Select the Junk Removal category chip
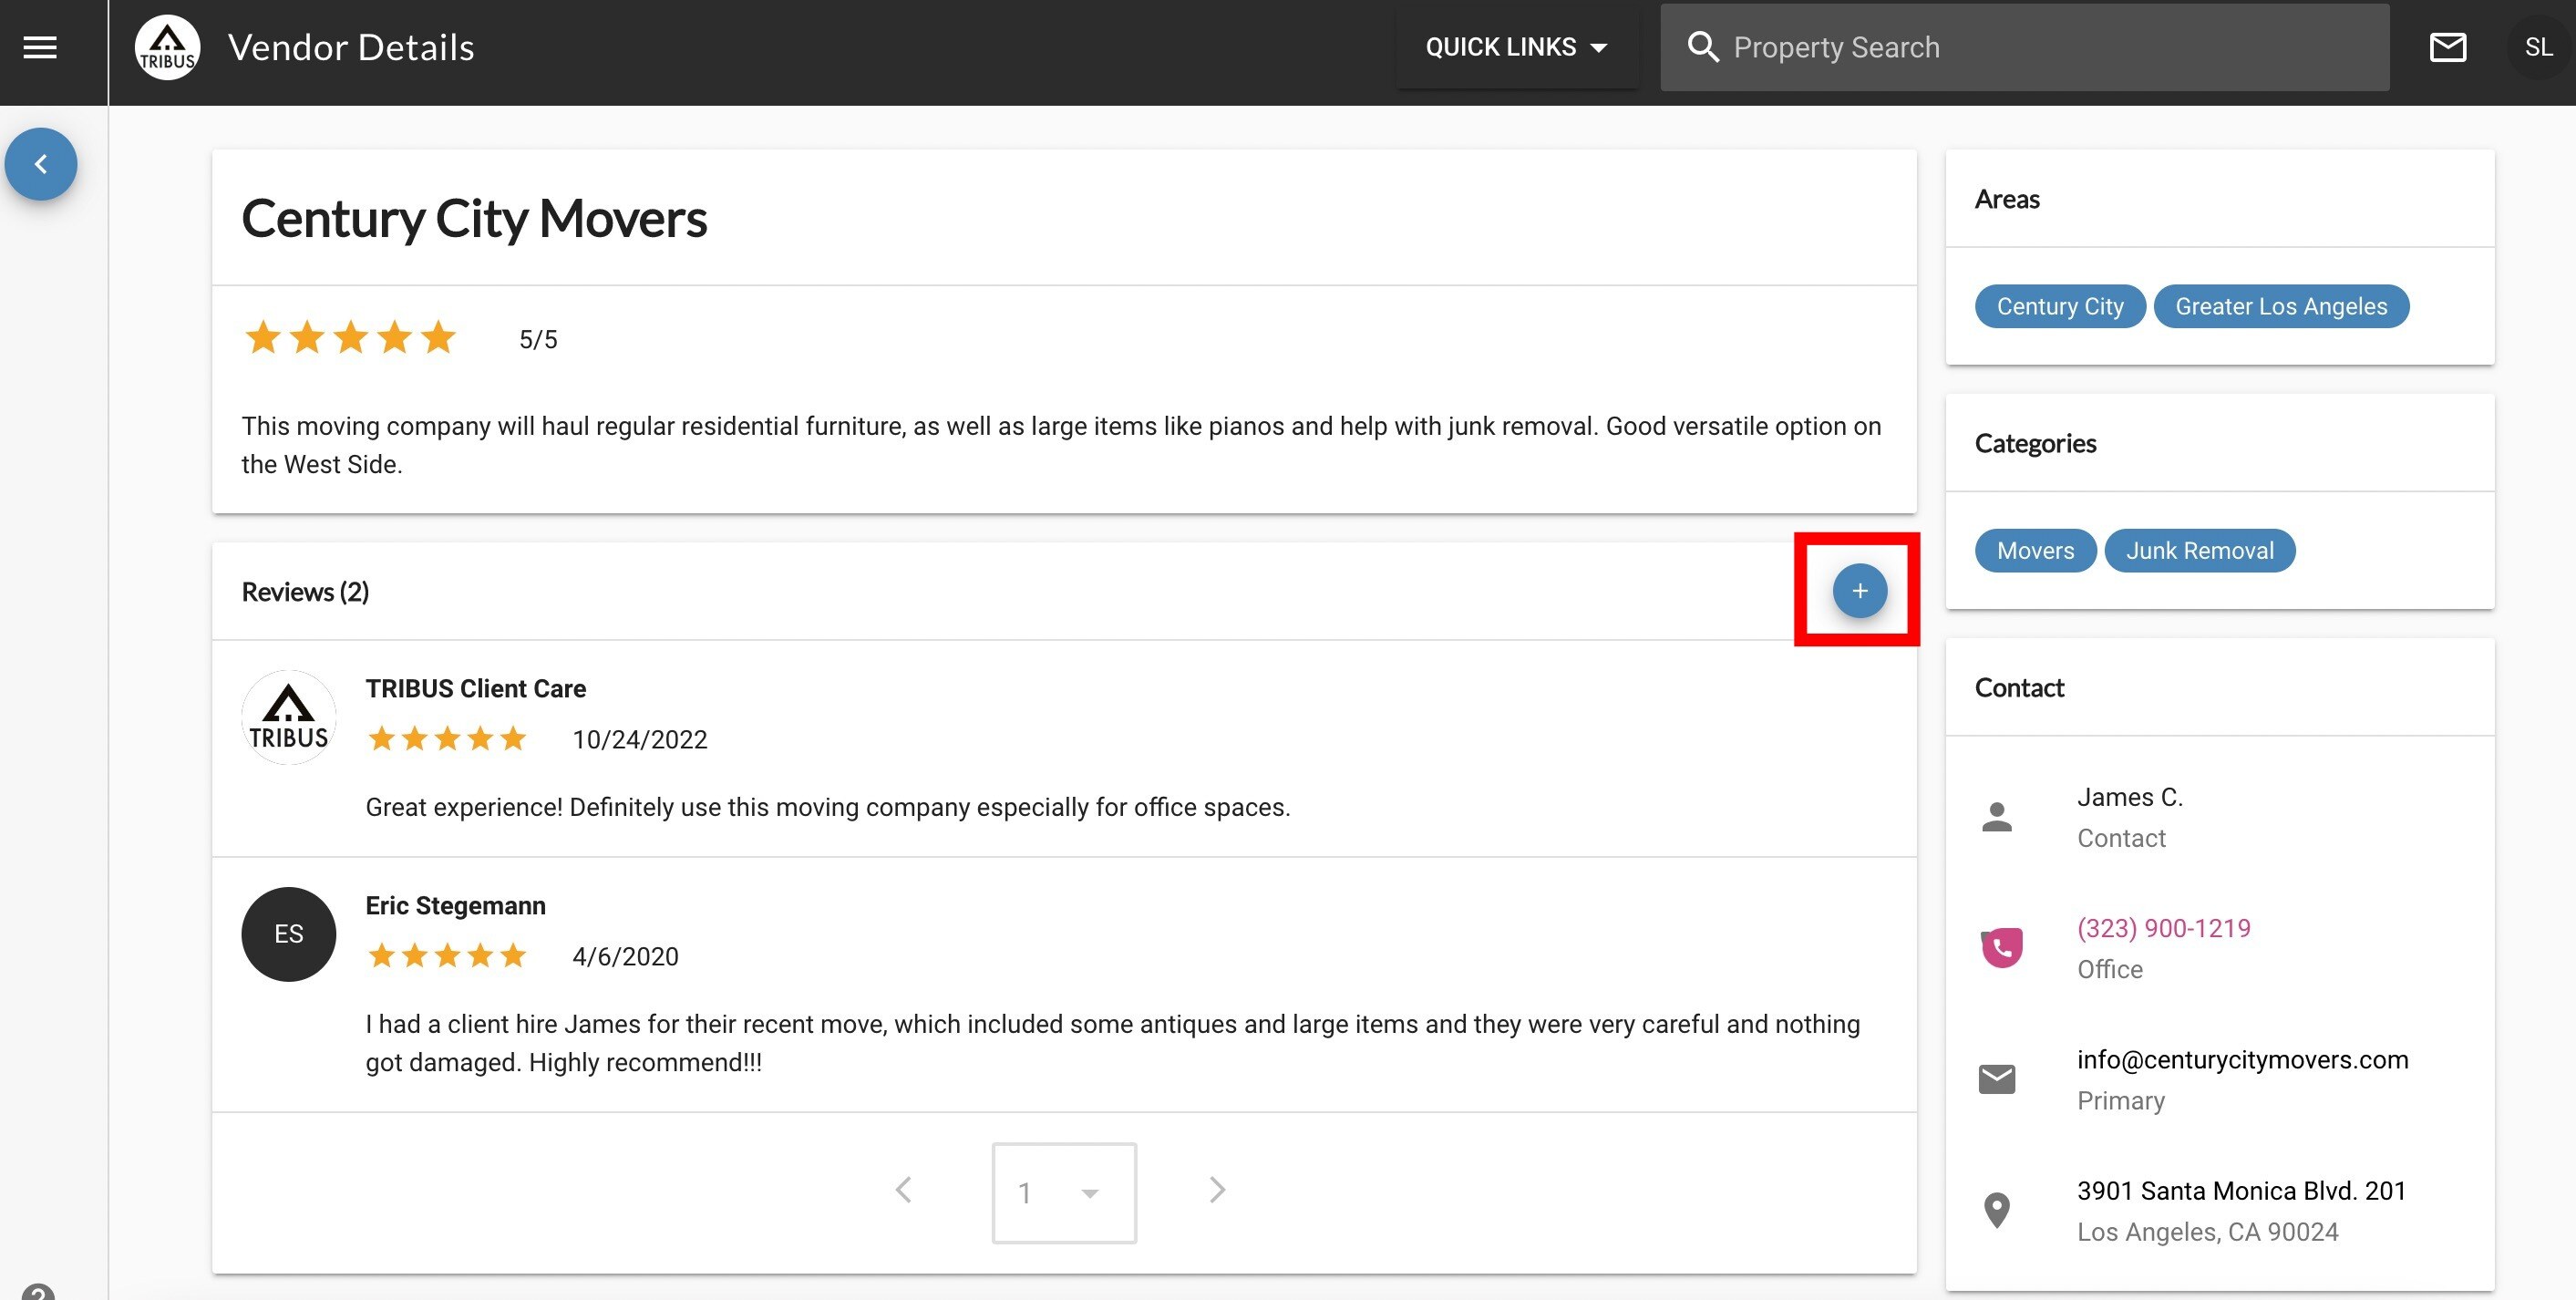Image resolution: width=2576 pixels, height=1300 pixels. 2199,550
